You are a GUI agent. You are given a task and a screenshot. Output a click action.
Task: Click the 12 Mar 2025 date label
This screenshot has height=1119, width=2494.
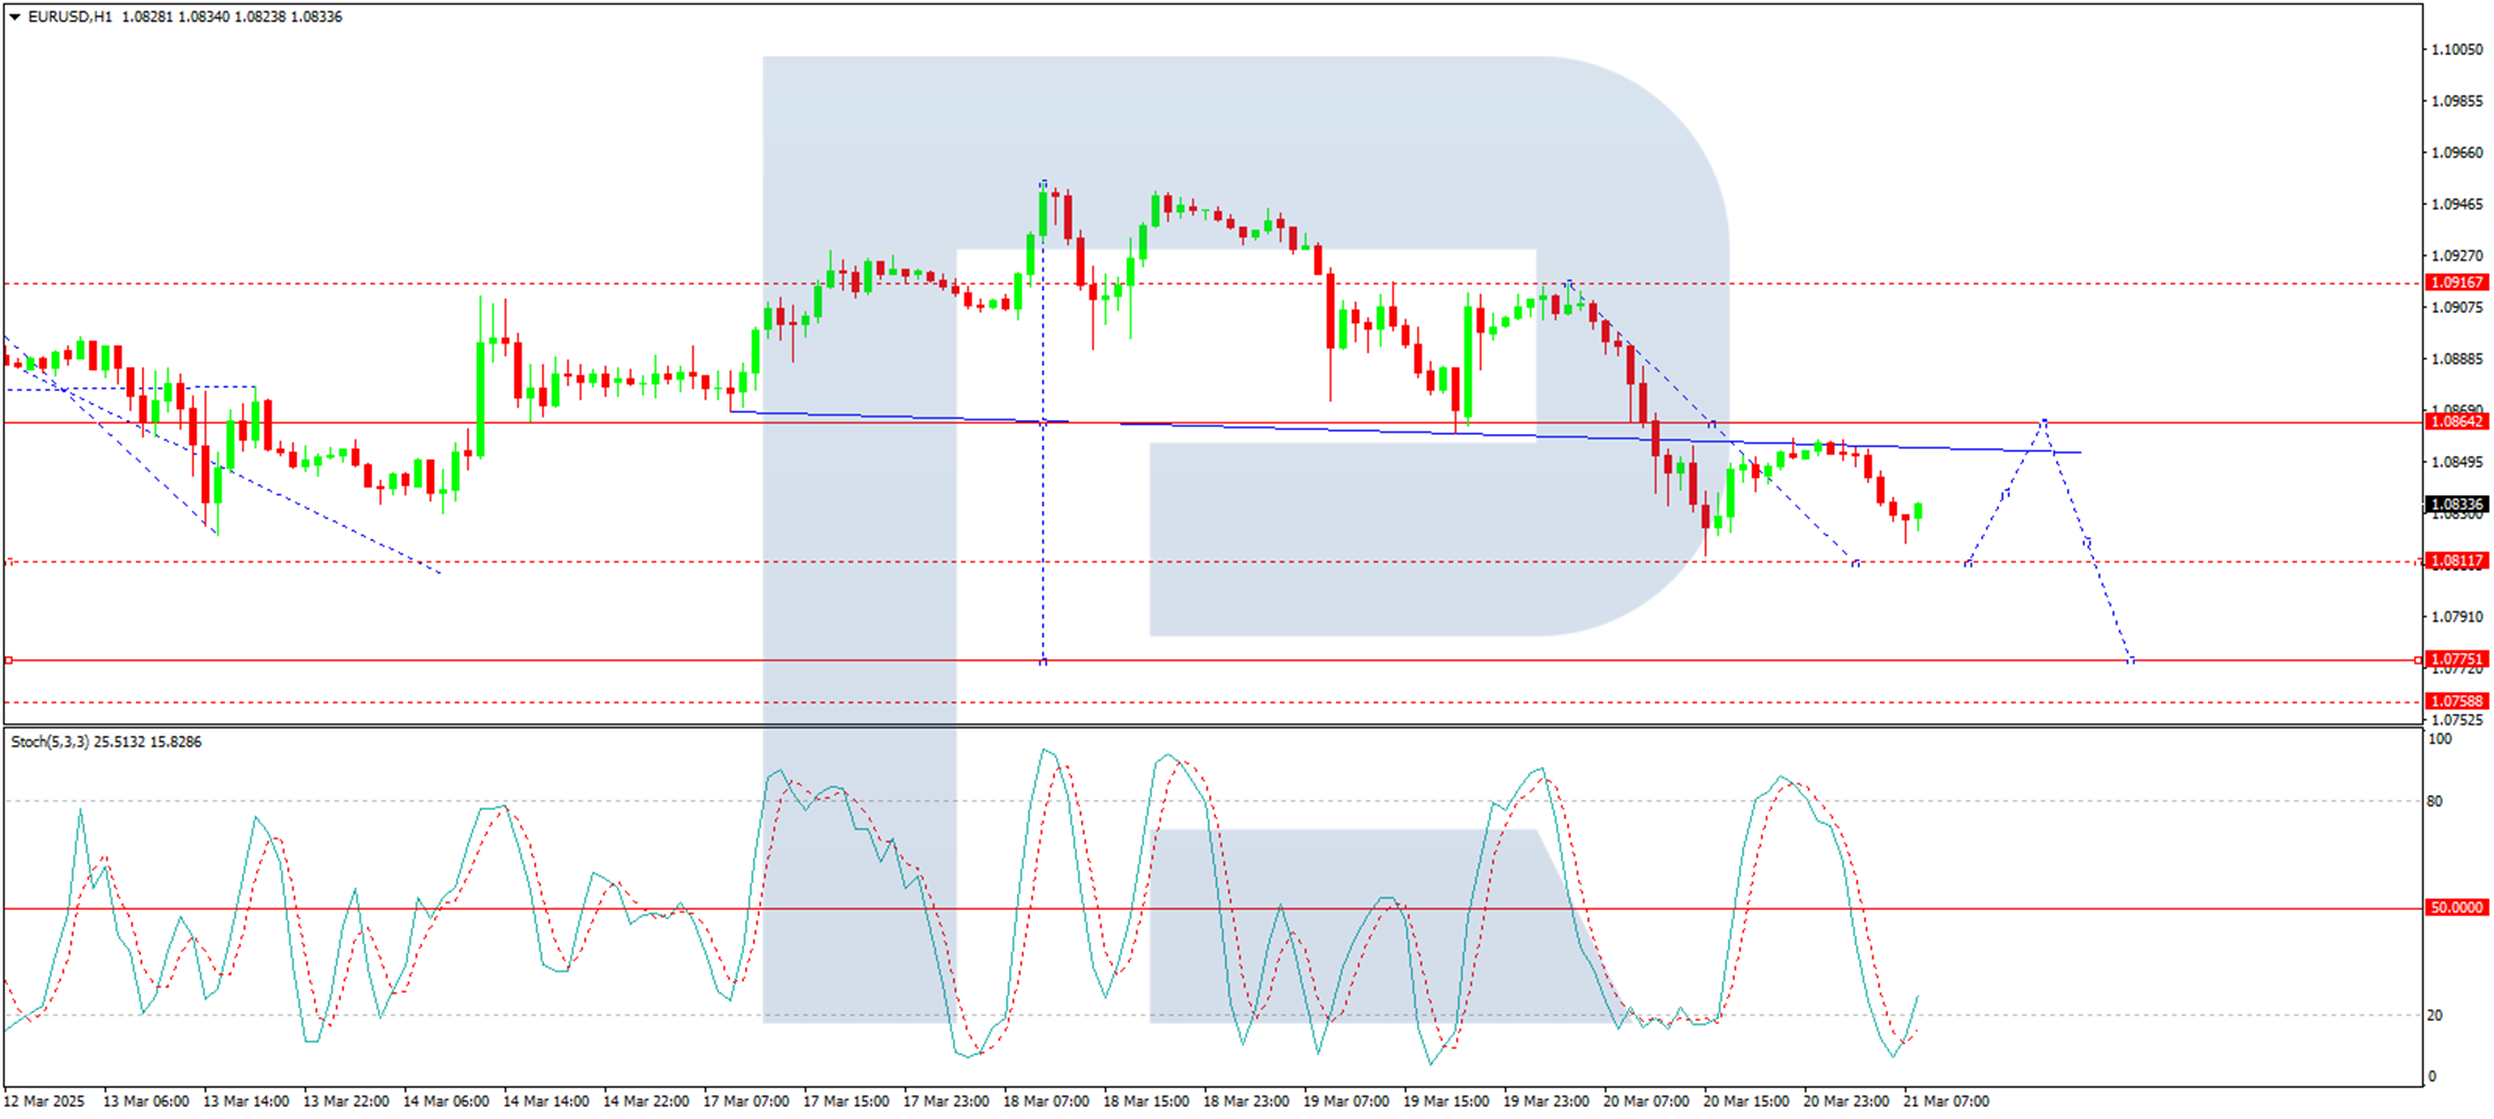tap(45, 1102)
